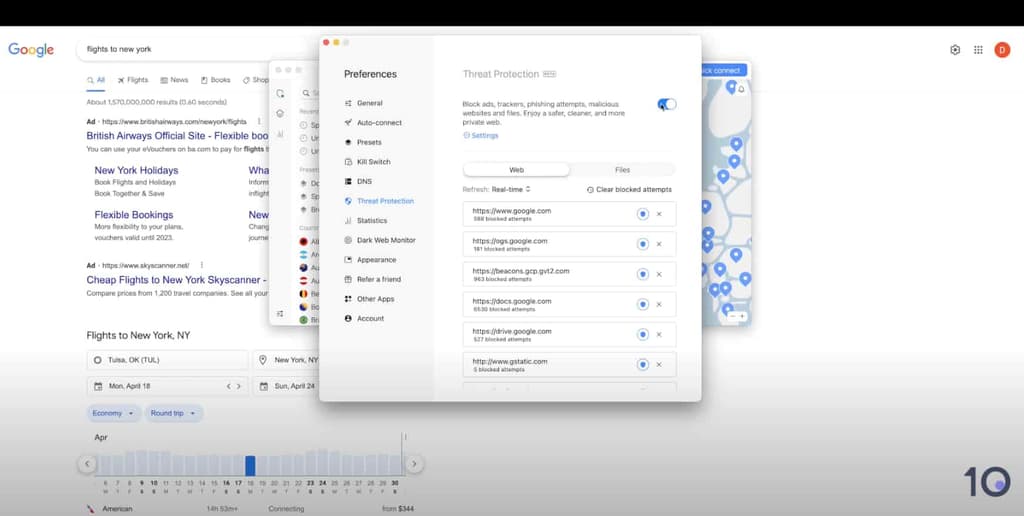The height and width of the screenshot is (516, 1024).
Task: Toggle shield for www.gstatic.com entry
Action: tap(643, 364)
